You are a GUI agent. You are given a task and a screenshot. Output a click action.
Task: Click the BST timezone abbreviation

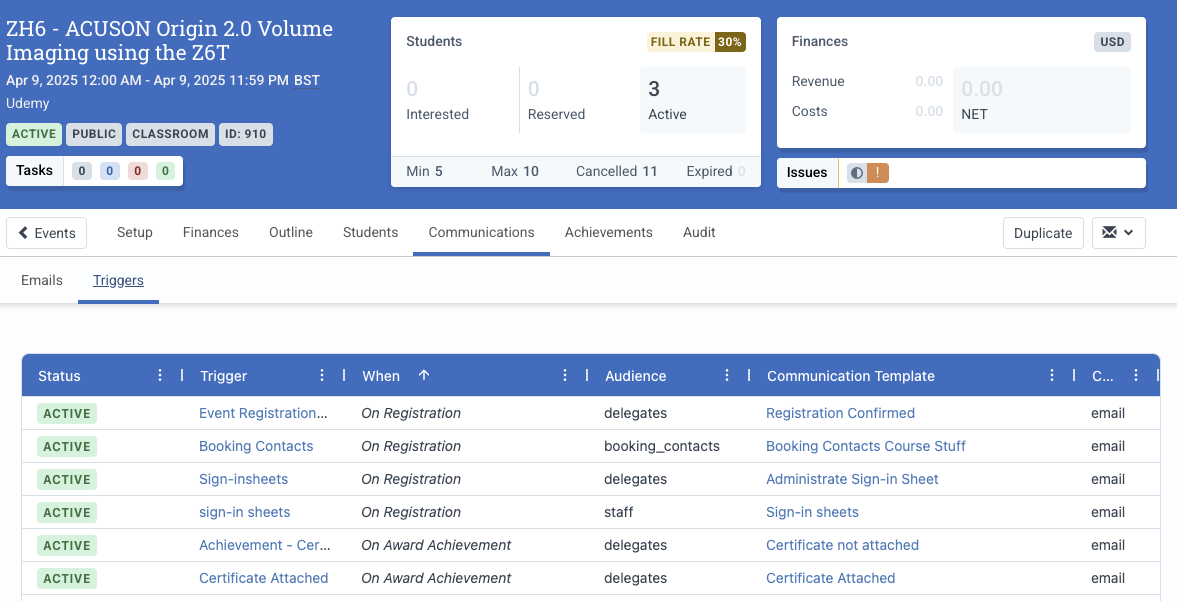point(307,80)
